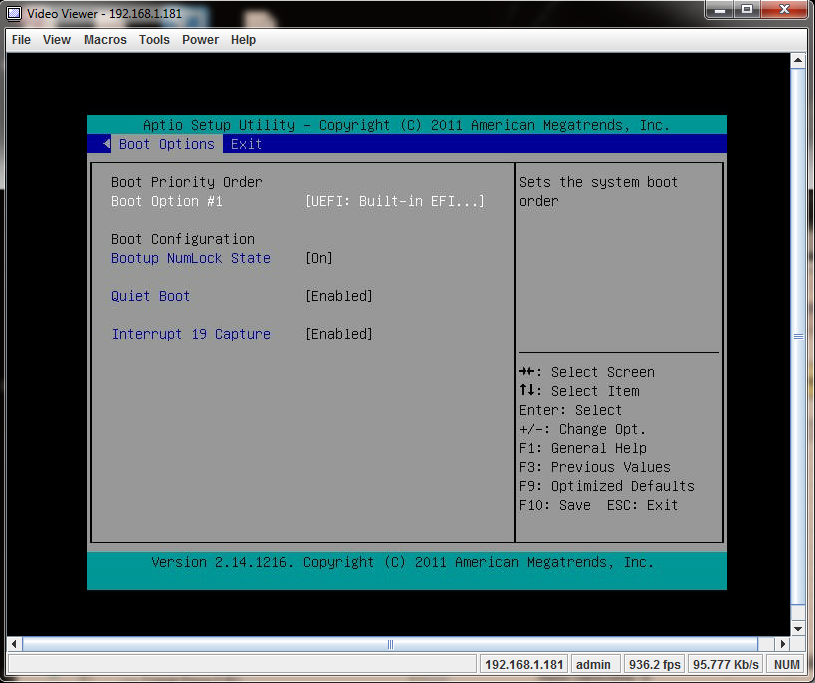815x683 pixels.
Task: Toggle Bootup NumLock State [On] value
Action: (x=319, y=258)
